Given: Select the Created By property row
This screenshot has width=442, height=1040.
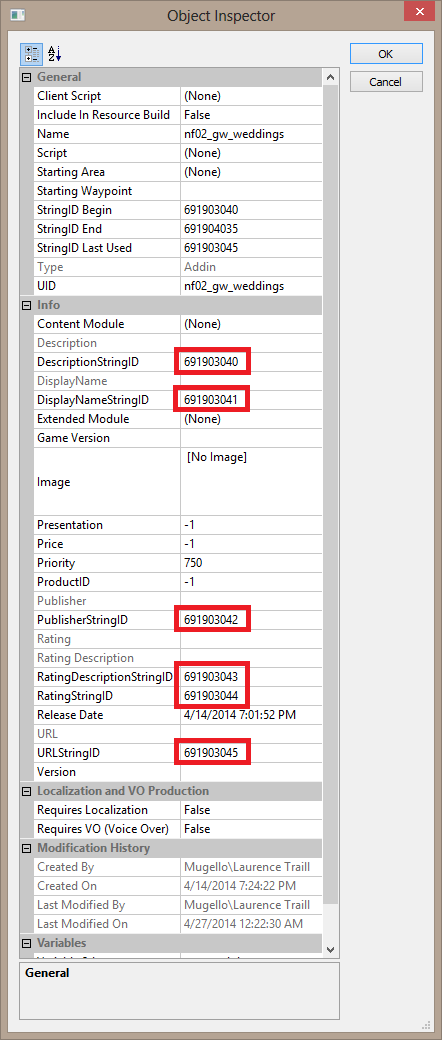Looking at the screenshot, I should (178, 867).
